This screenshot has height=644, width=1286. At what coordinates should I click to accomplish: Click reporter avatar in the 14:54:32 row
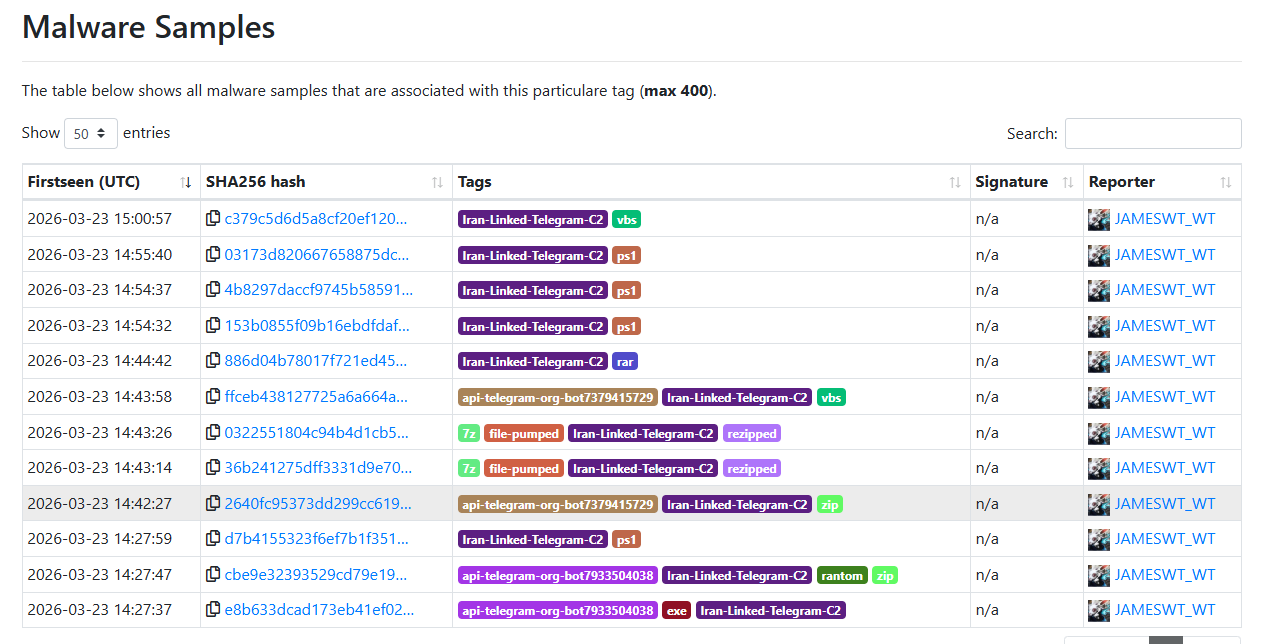[1099, 326]
